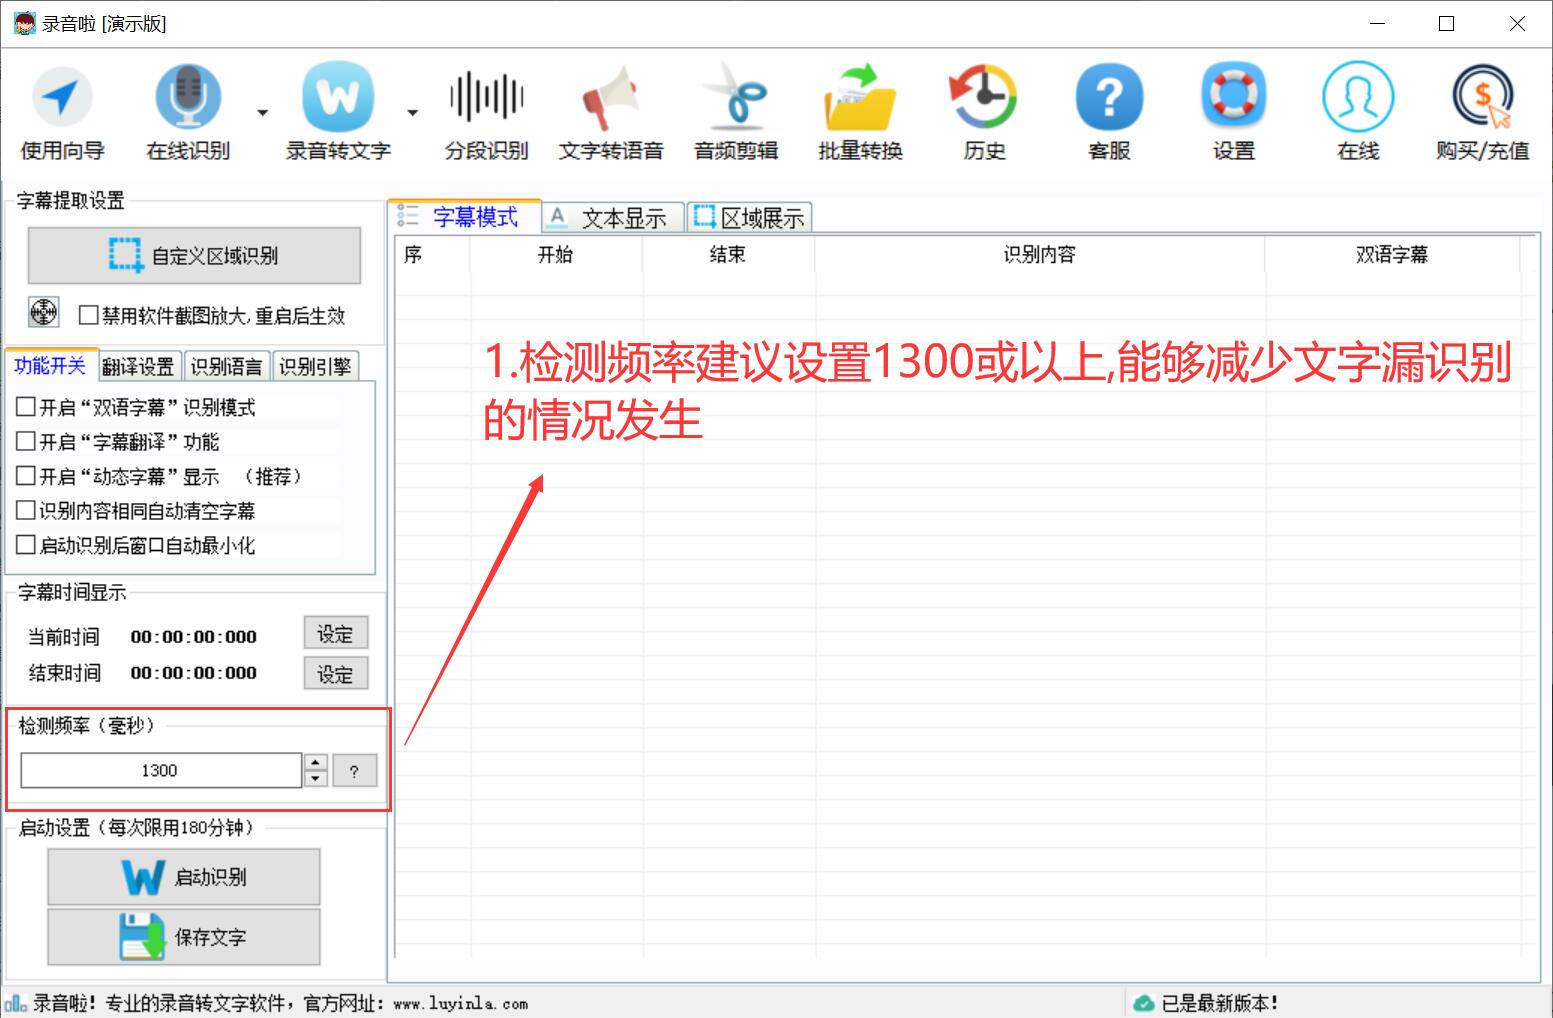Open 购买/充值 purchase page
The width and height of the screenshot is (1553, 1018).
[1482, 112]
